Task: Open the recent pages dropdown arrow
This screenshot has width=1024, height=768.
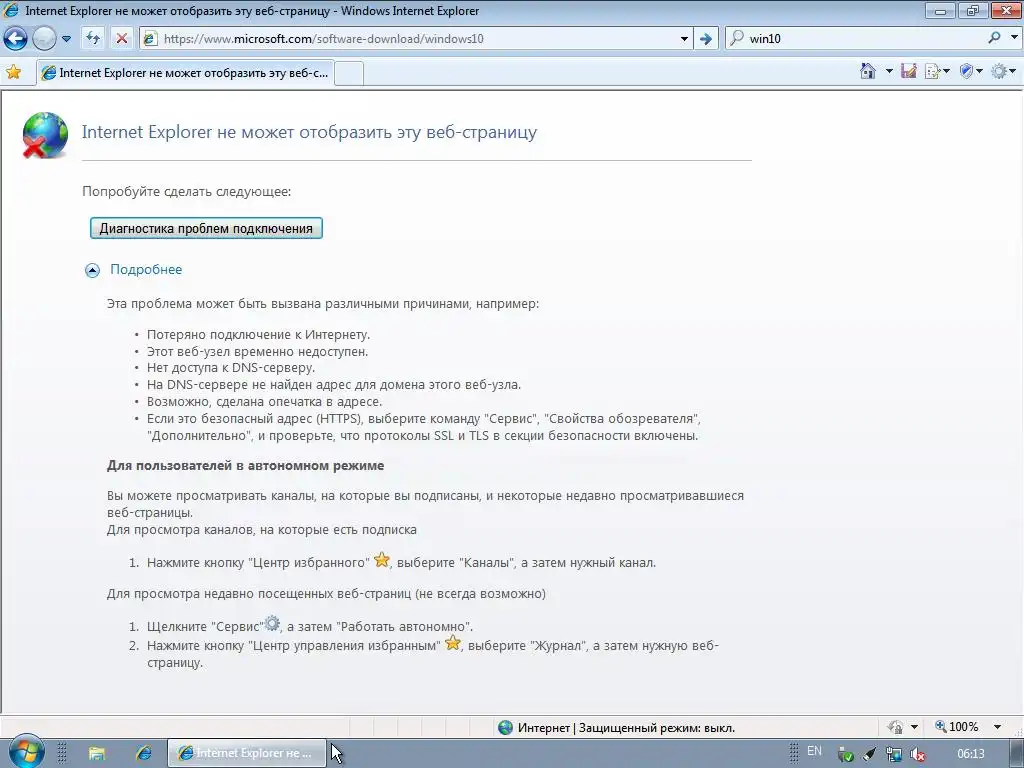Action: [66, 39]
